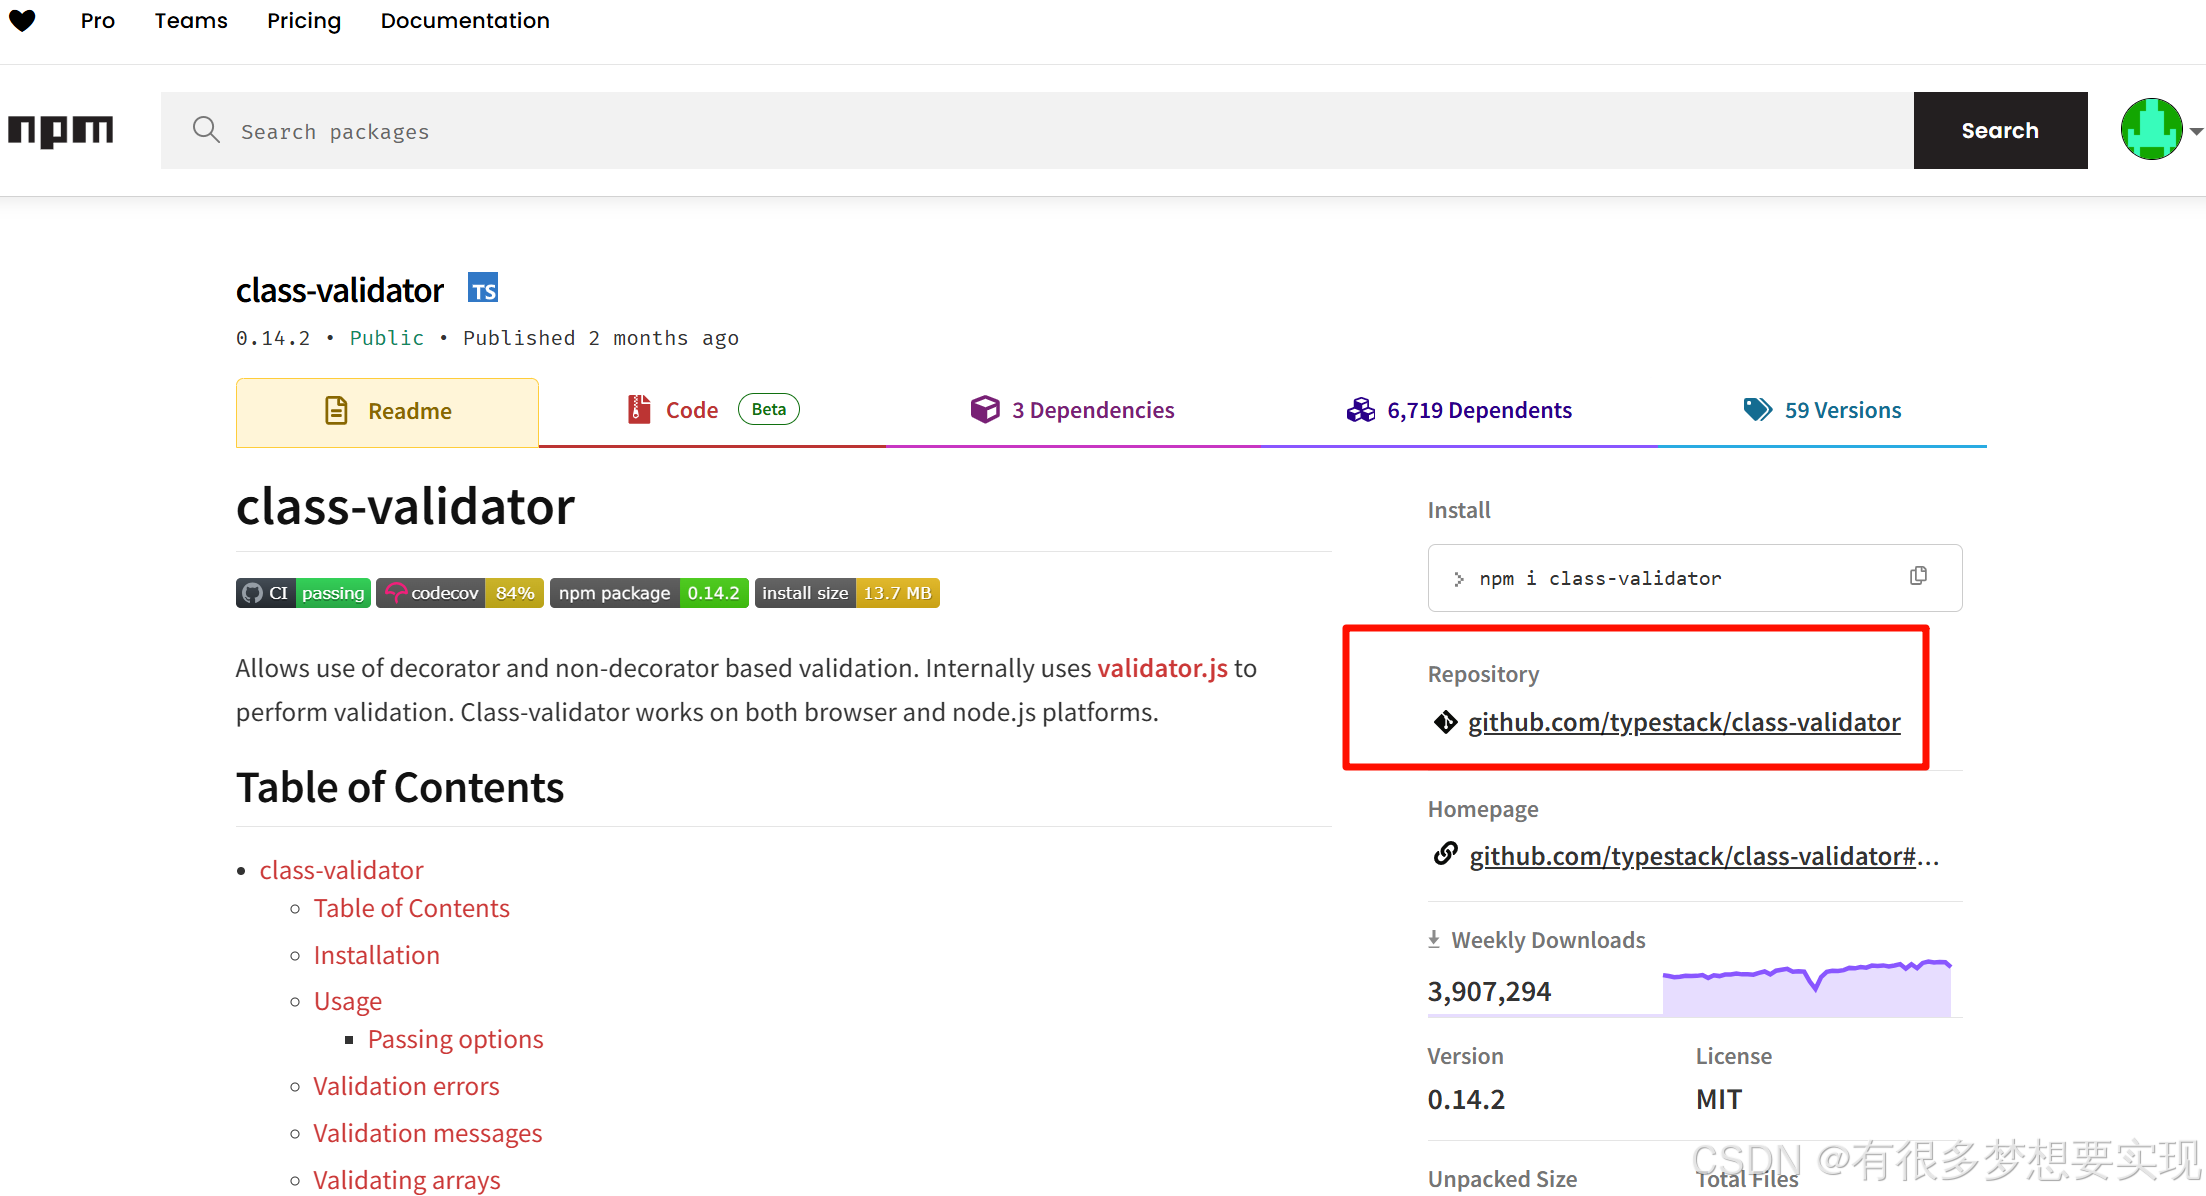Switch to the Code Beta tab
This screenshot has width=2206, height=1196.
(x=712, y=410)
